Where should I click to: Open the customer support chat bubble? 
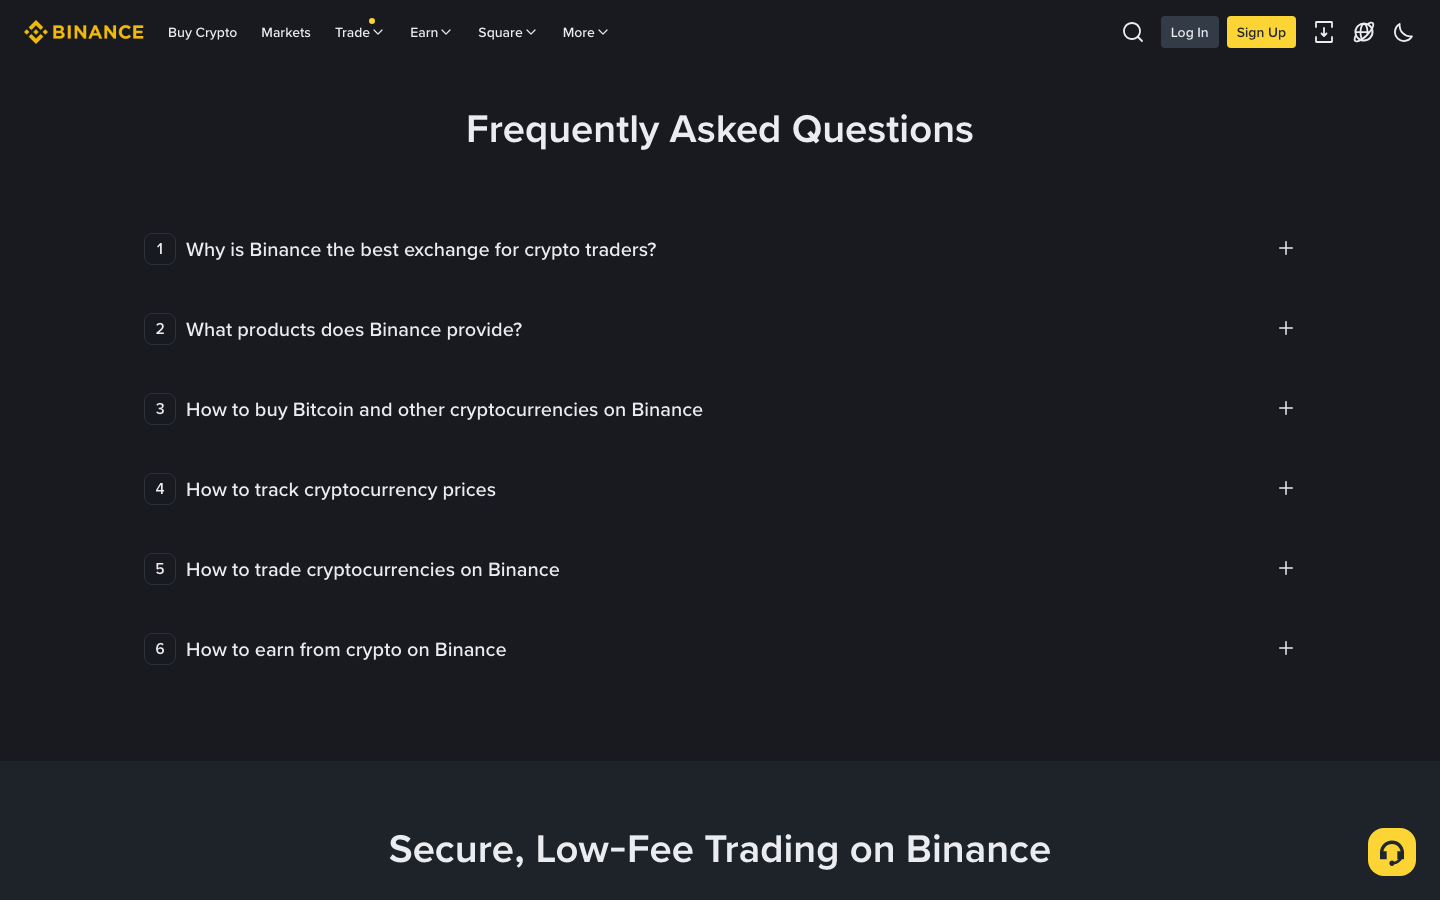[x=1391, y=851]
